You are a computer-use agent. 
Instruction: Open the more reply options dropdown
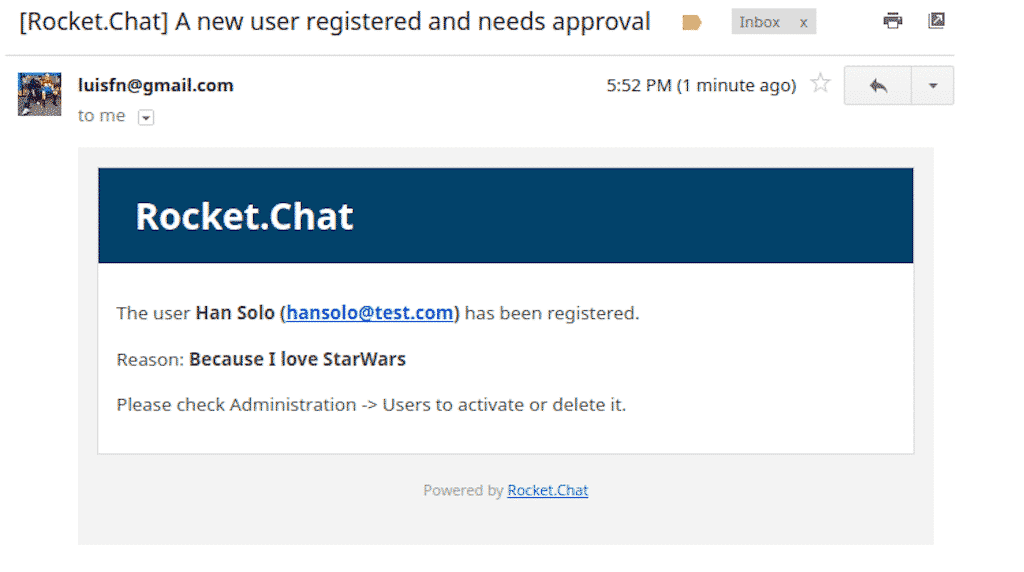(933, 86)
